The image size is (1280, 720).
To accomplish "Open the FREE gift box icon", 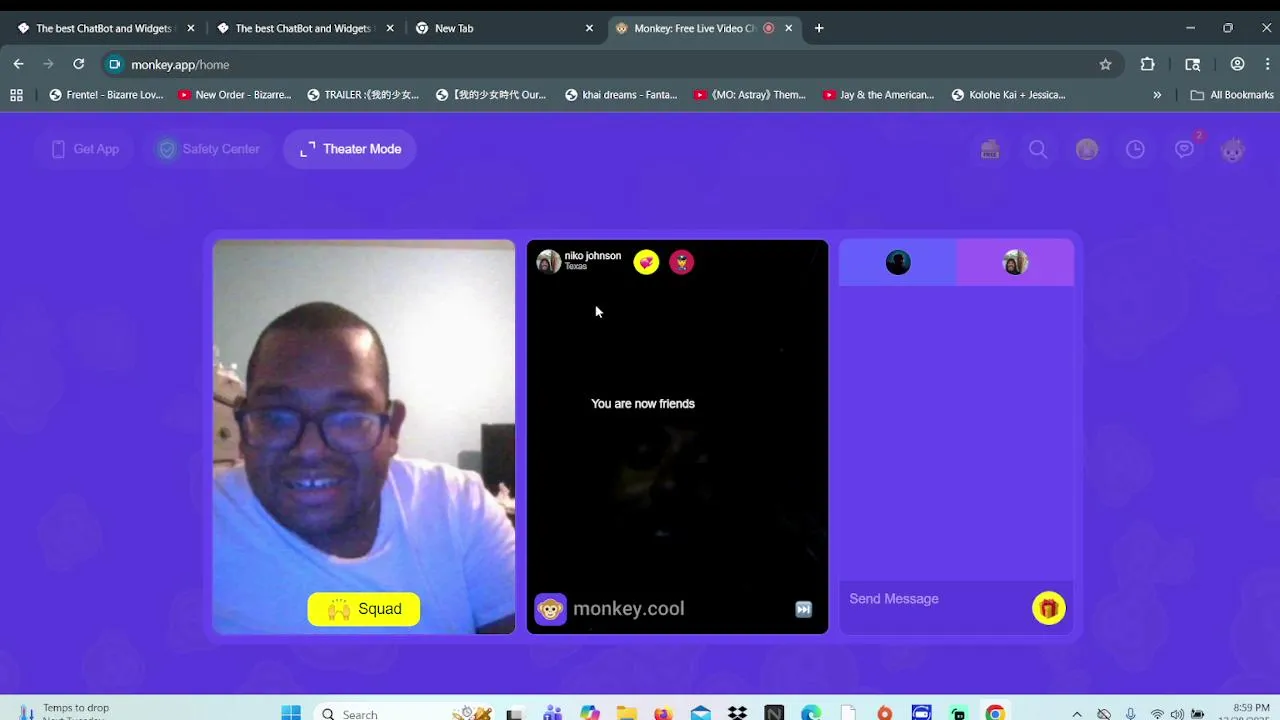I will click(x=990, y=149).
